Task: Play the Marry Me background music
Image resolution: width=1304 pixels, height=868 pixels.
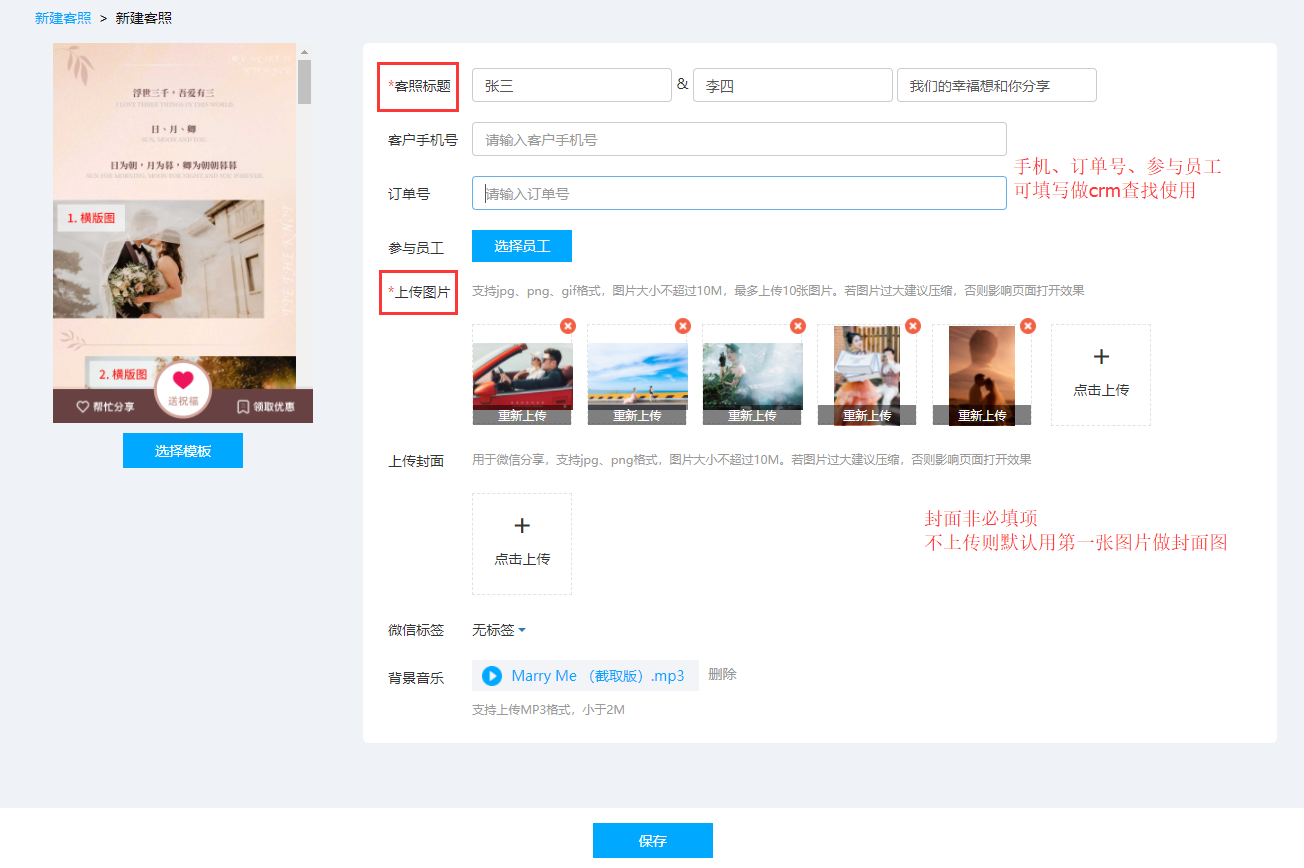Action: (492, 676)
